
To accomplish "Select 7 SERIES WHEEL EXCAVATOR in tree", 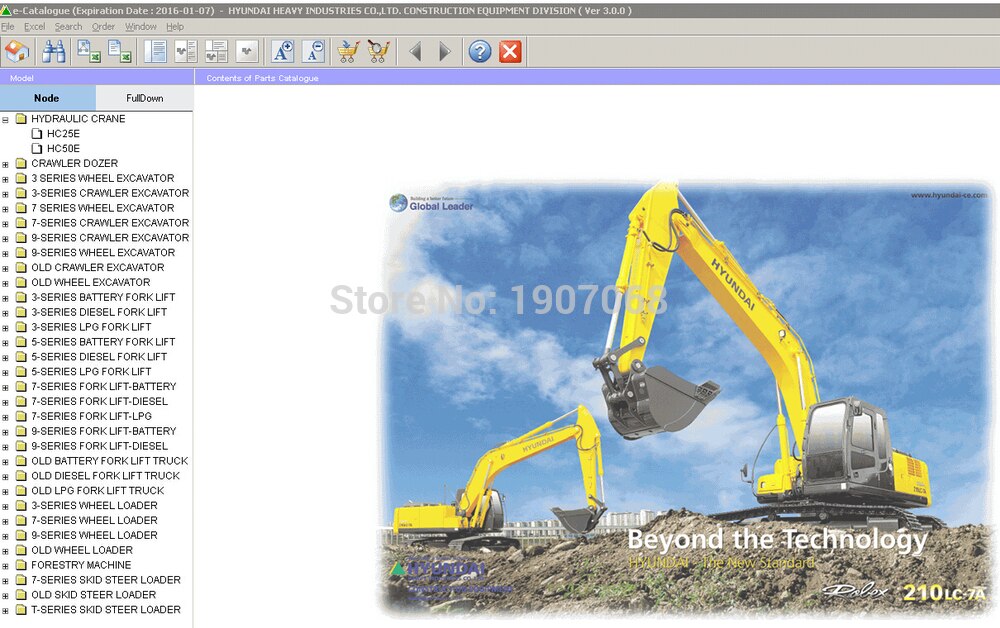I will click(102, 208).
